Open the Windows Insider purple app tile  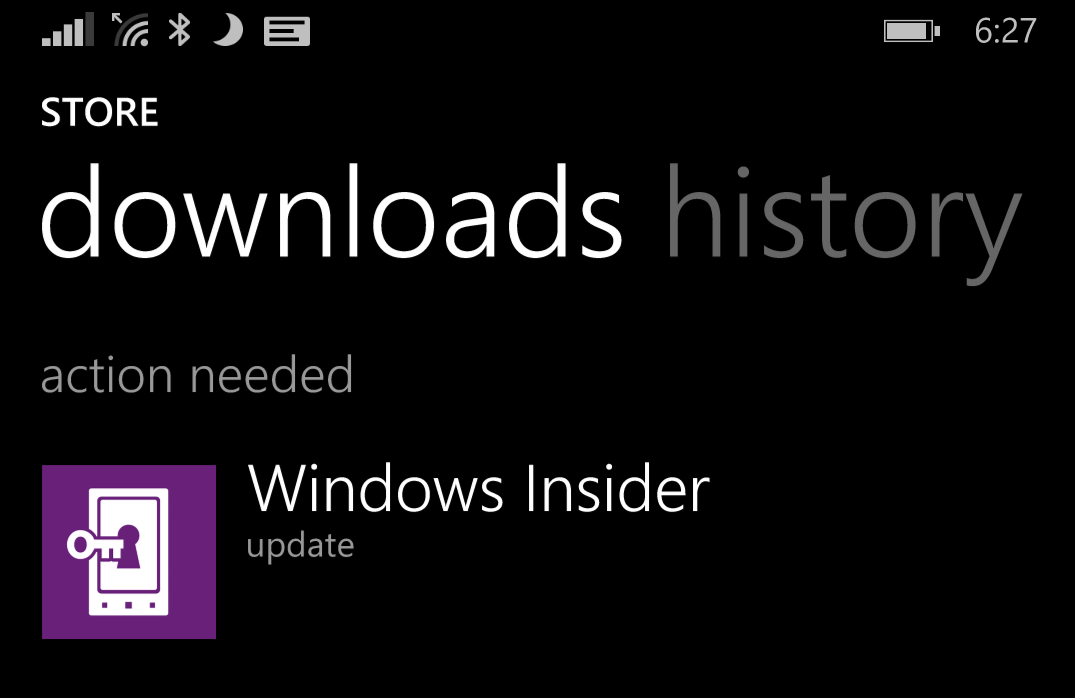(129, 552)
